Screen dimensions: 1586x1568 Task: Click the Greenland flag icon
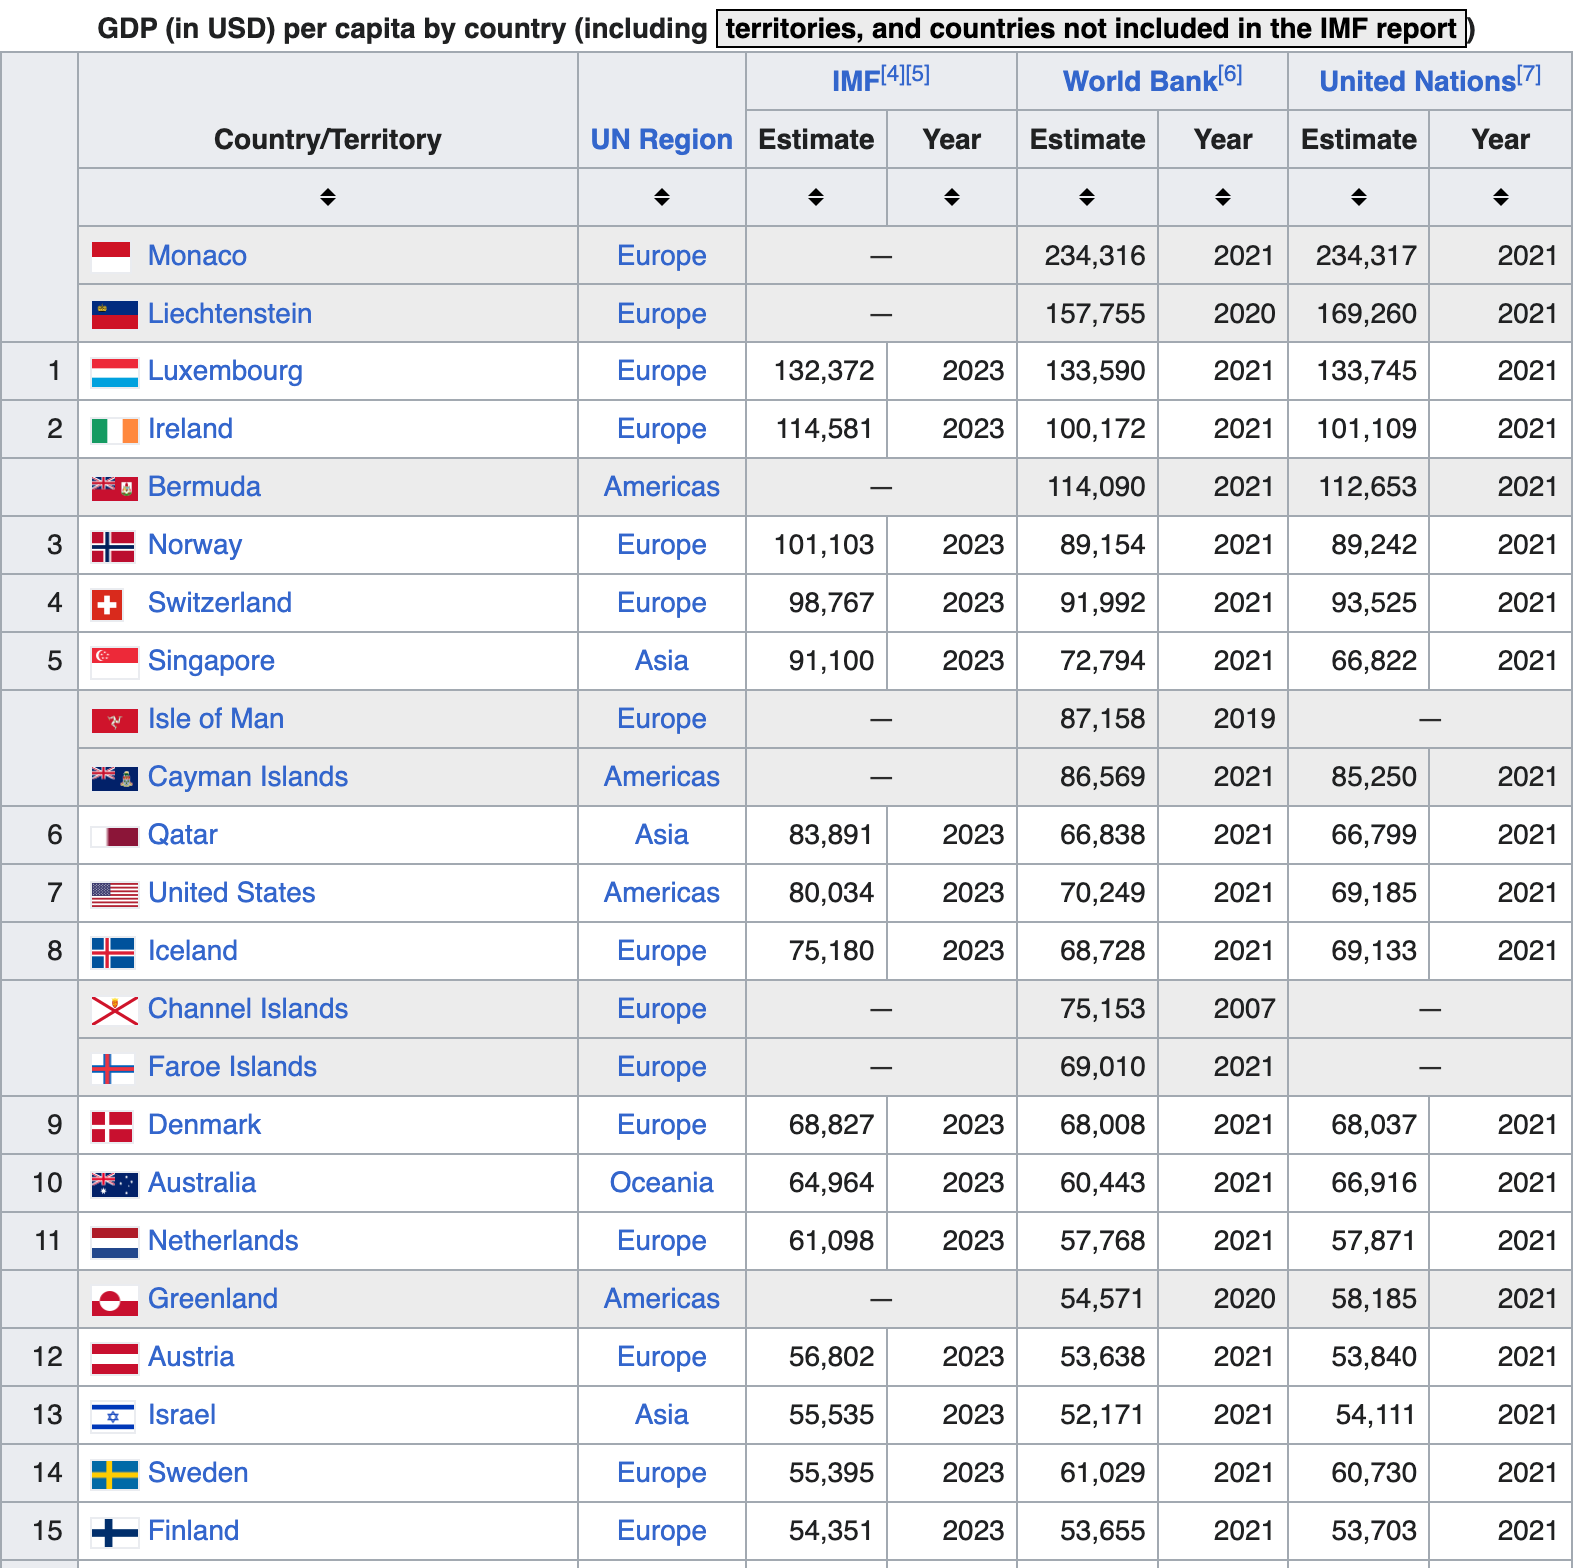click(114, 1301)
